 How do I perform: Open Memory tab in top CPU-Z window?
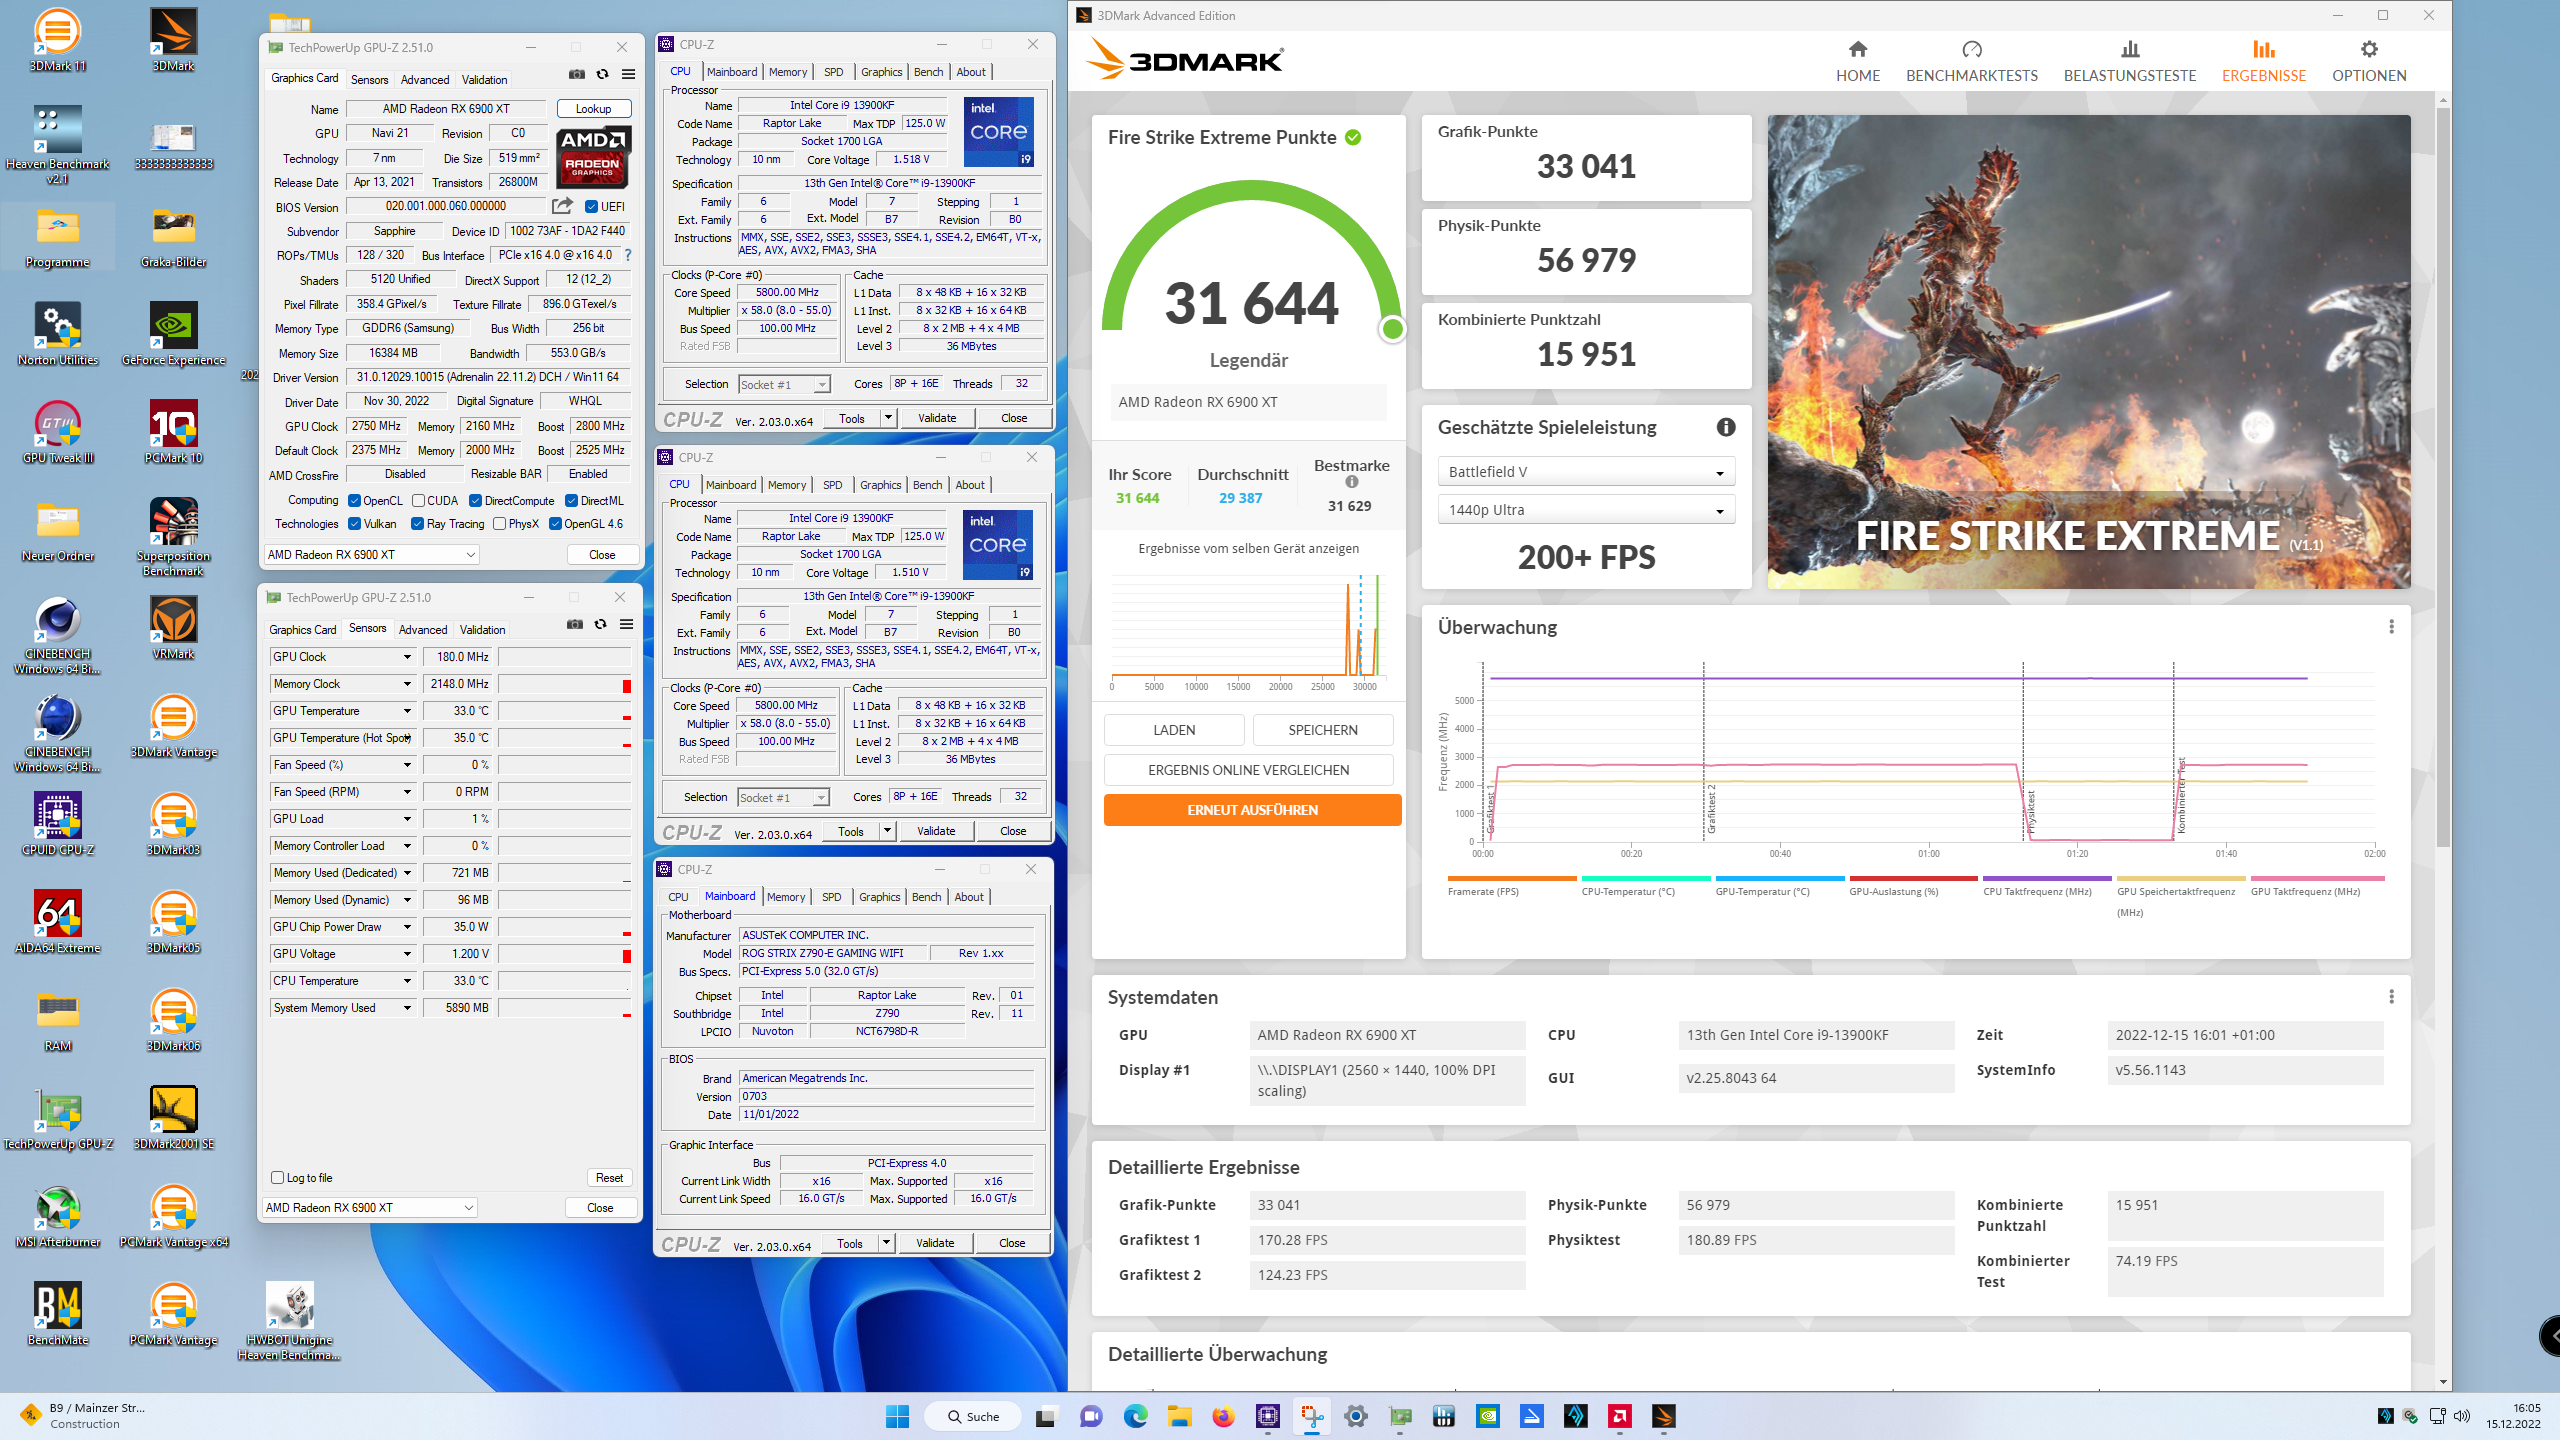pos(788,72)
